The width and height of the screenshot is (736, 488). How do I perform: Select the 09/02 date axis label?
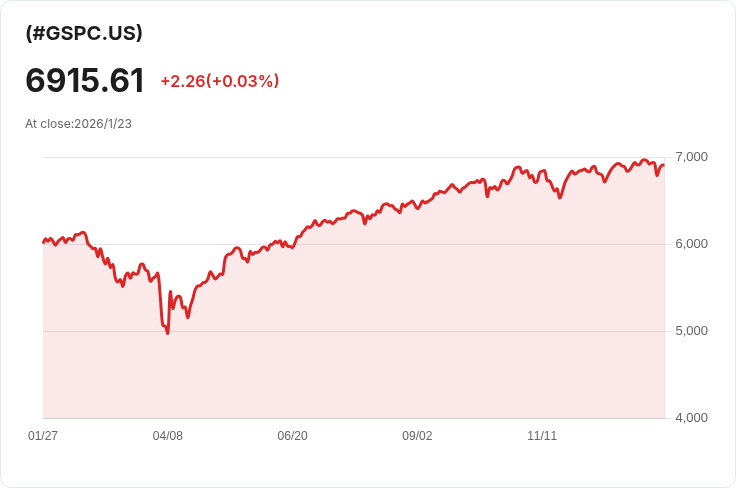(417, 436)
